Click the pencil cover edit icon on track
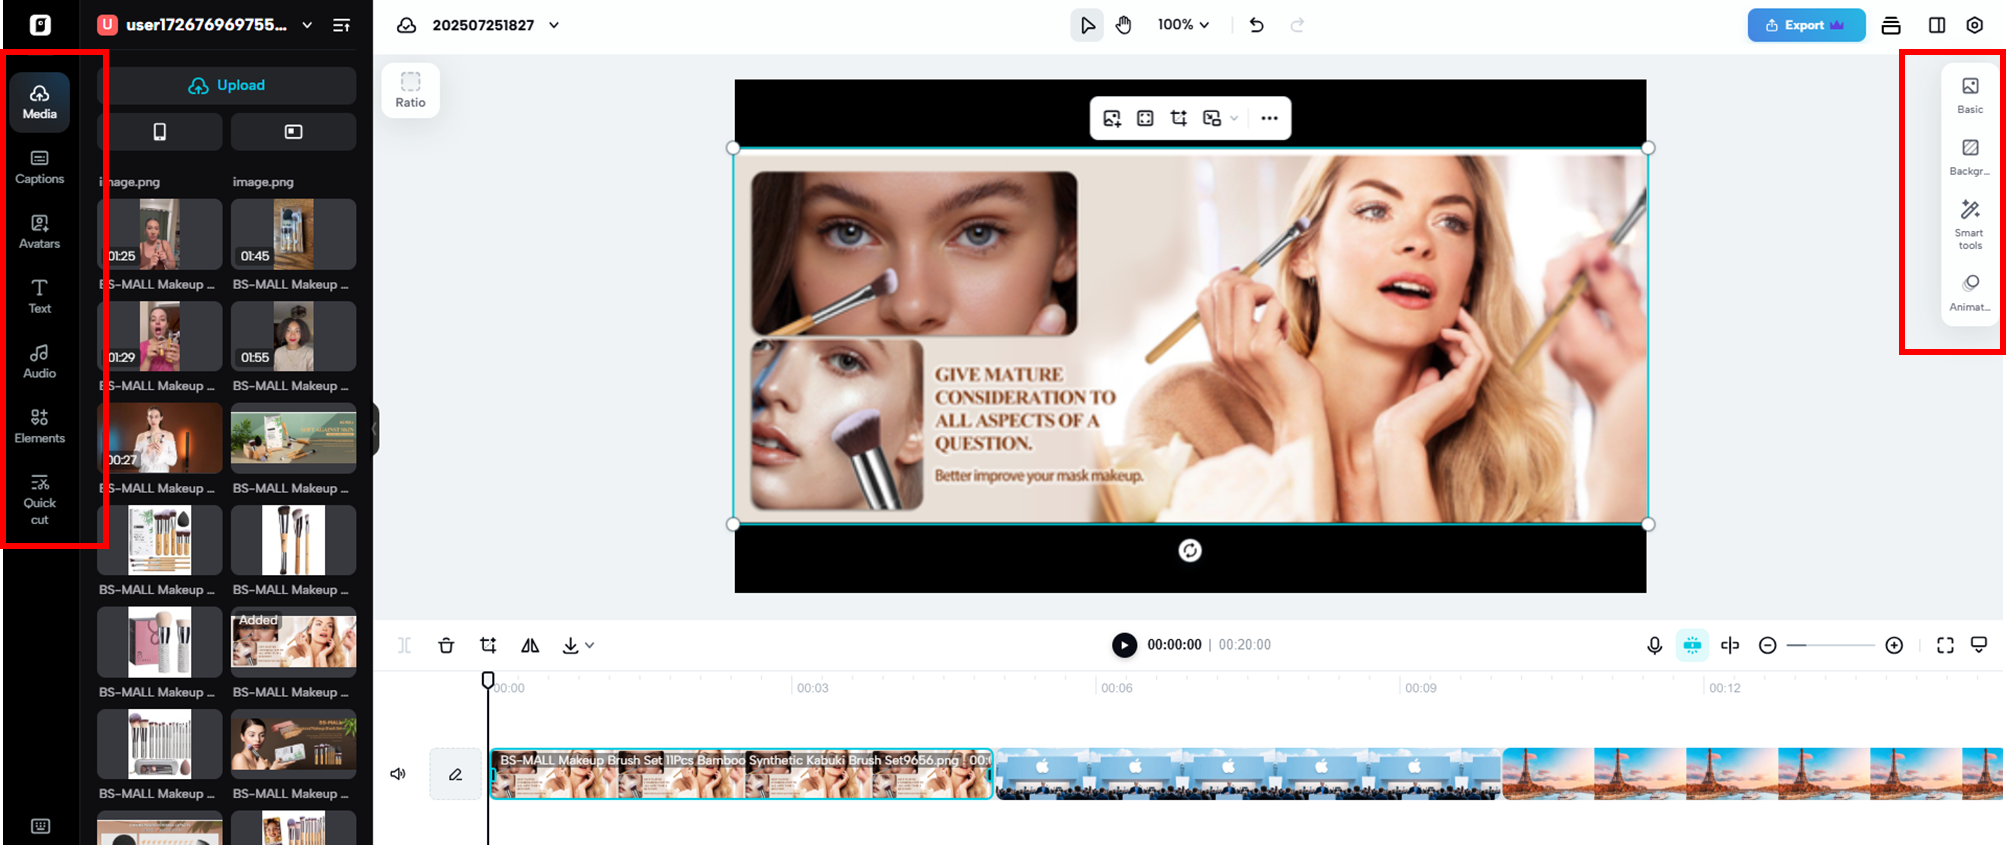 click(x=455, y=774)
